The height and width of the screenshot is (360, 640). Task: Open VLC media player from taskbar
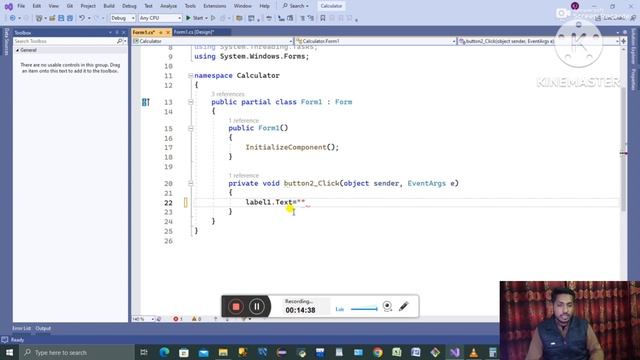473,352
